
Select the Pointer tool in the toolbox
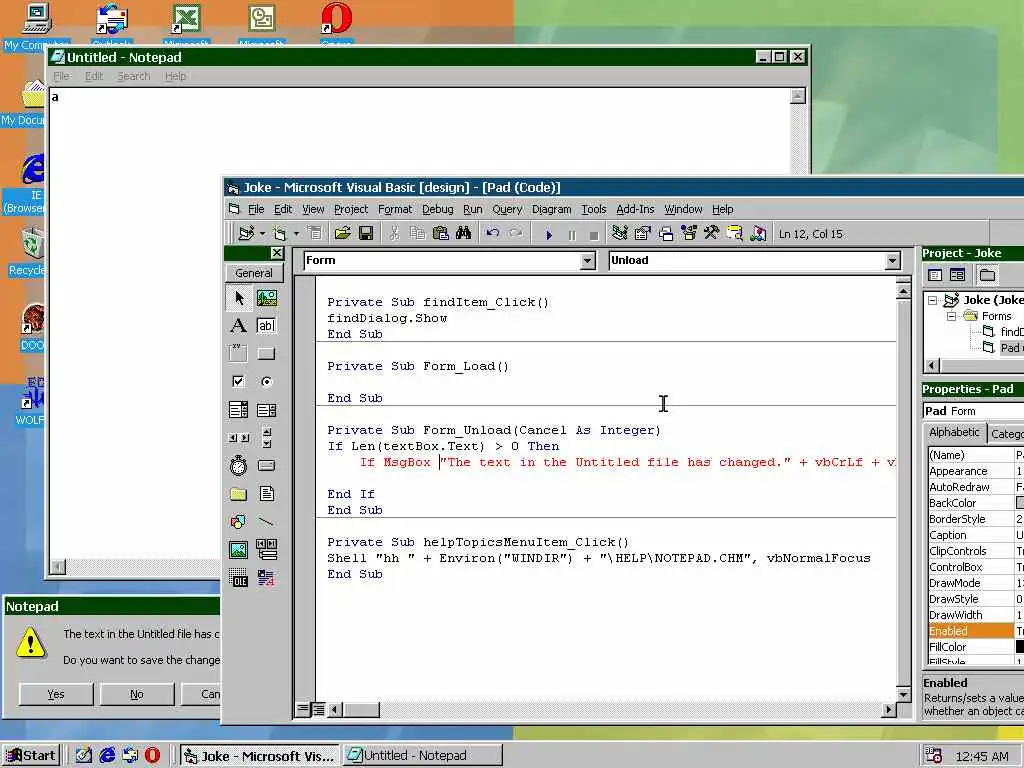click(x=238, y=298)
